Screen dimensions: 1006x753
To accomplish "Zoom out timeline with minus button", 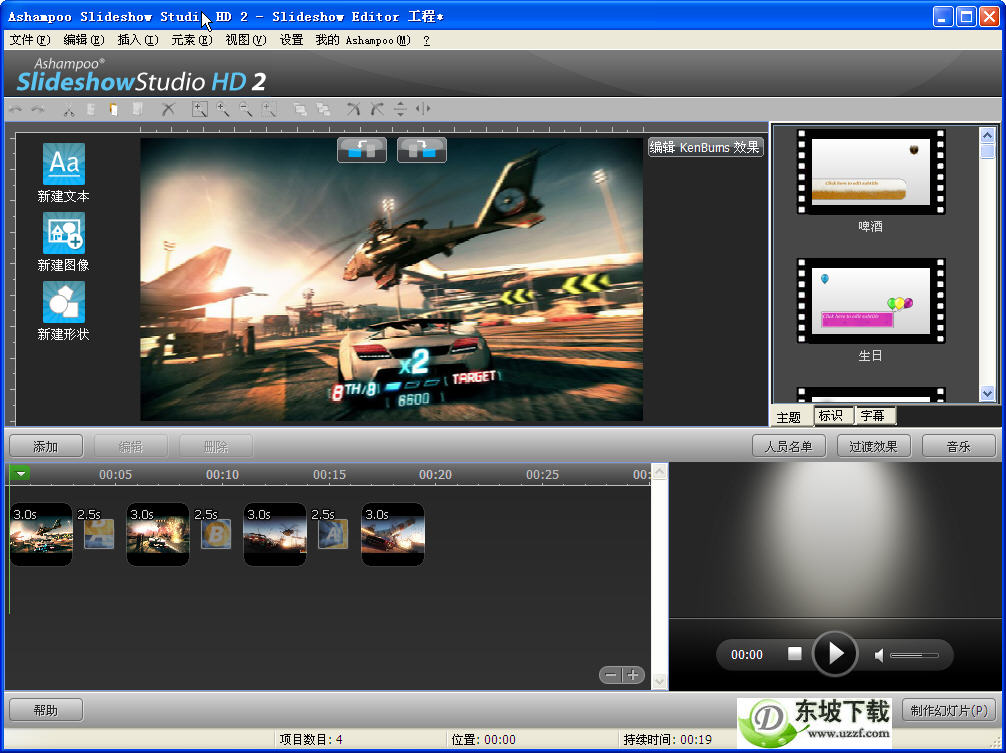I will (610, 675).
